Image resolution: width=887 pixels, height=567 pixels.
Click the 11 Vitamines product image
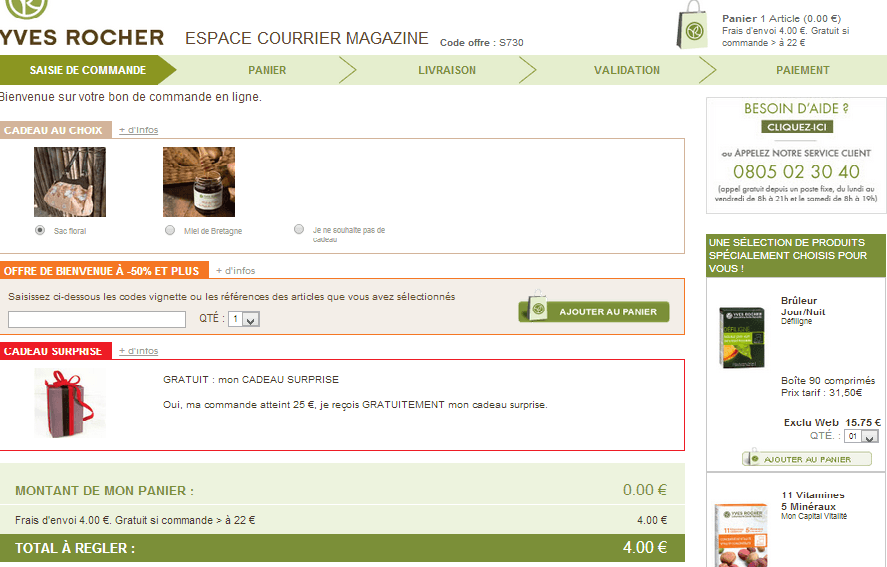coord(741,530)
